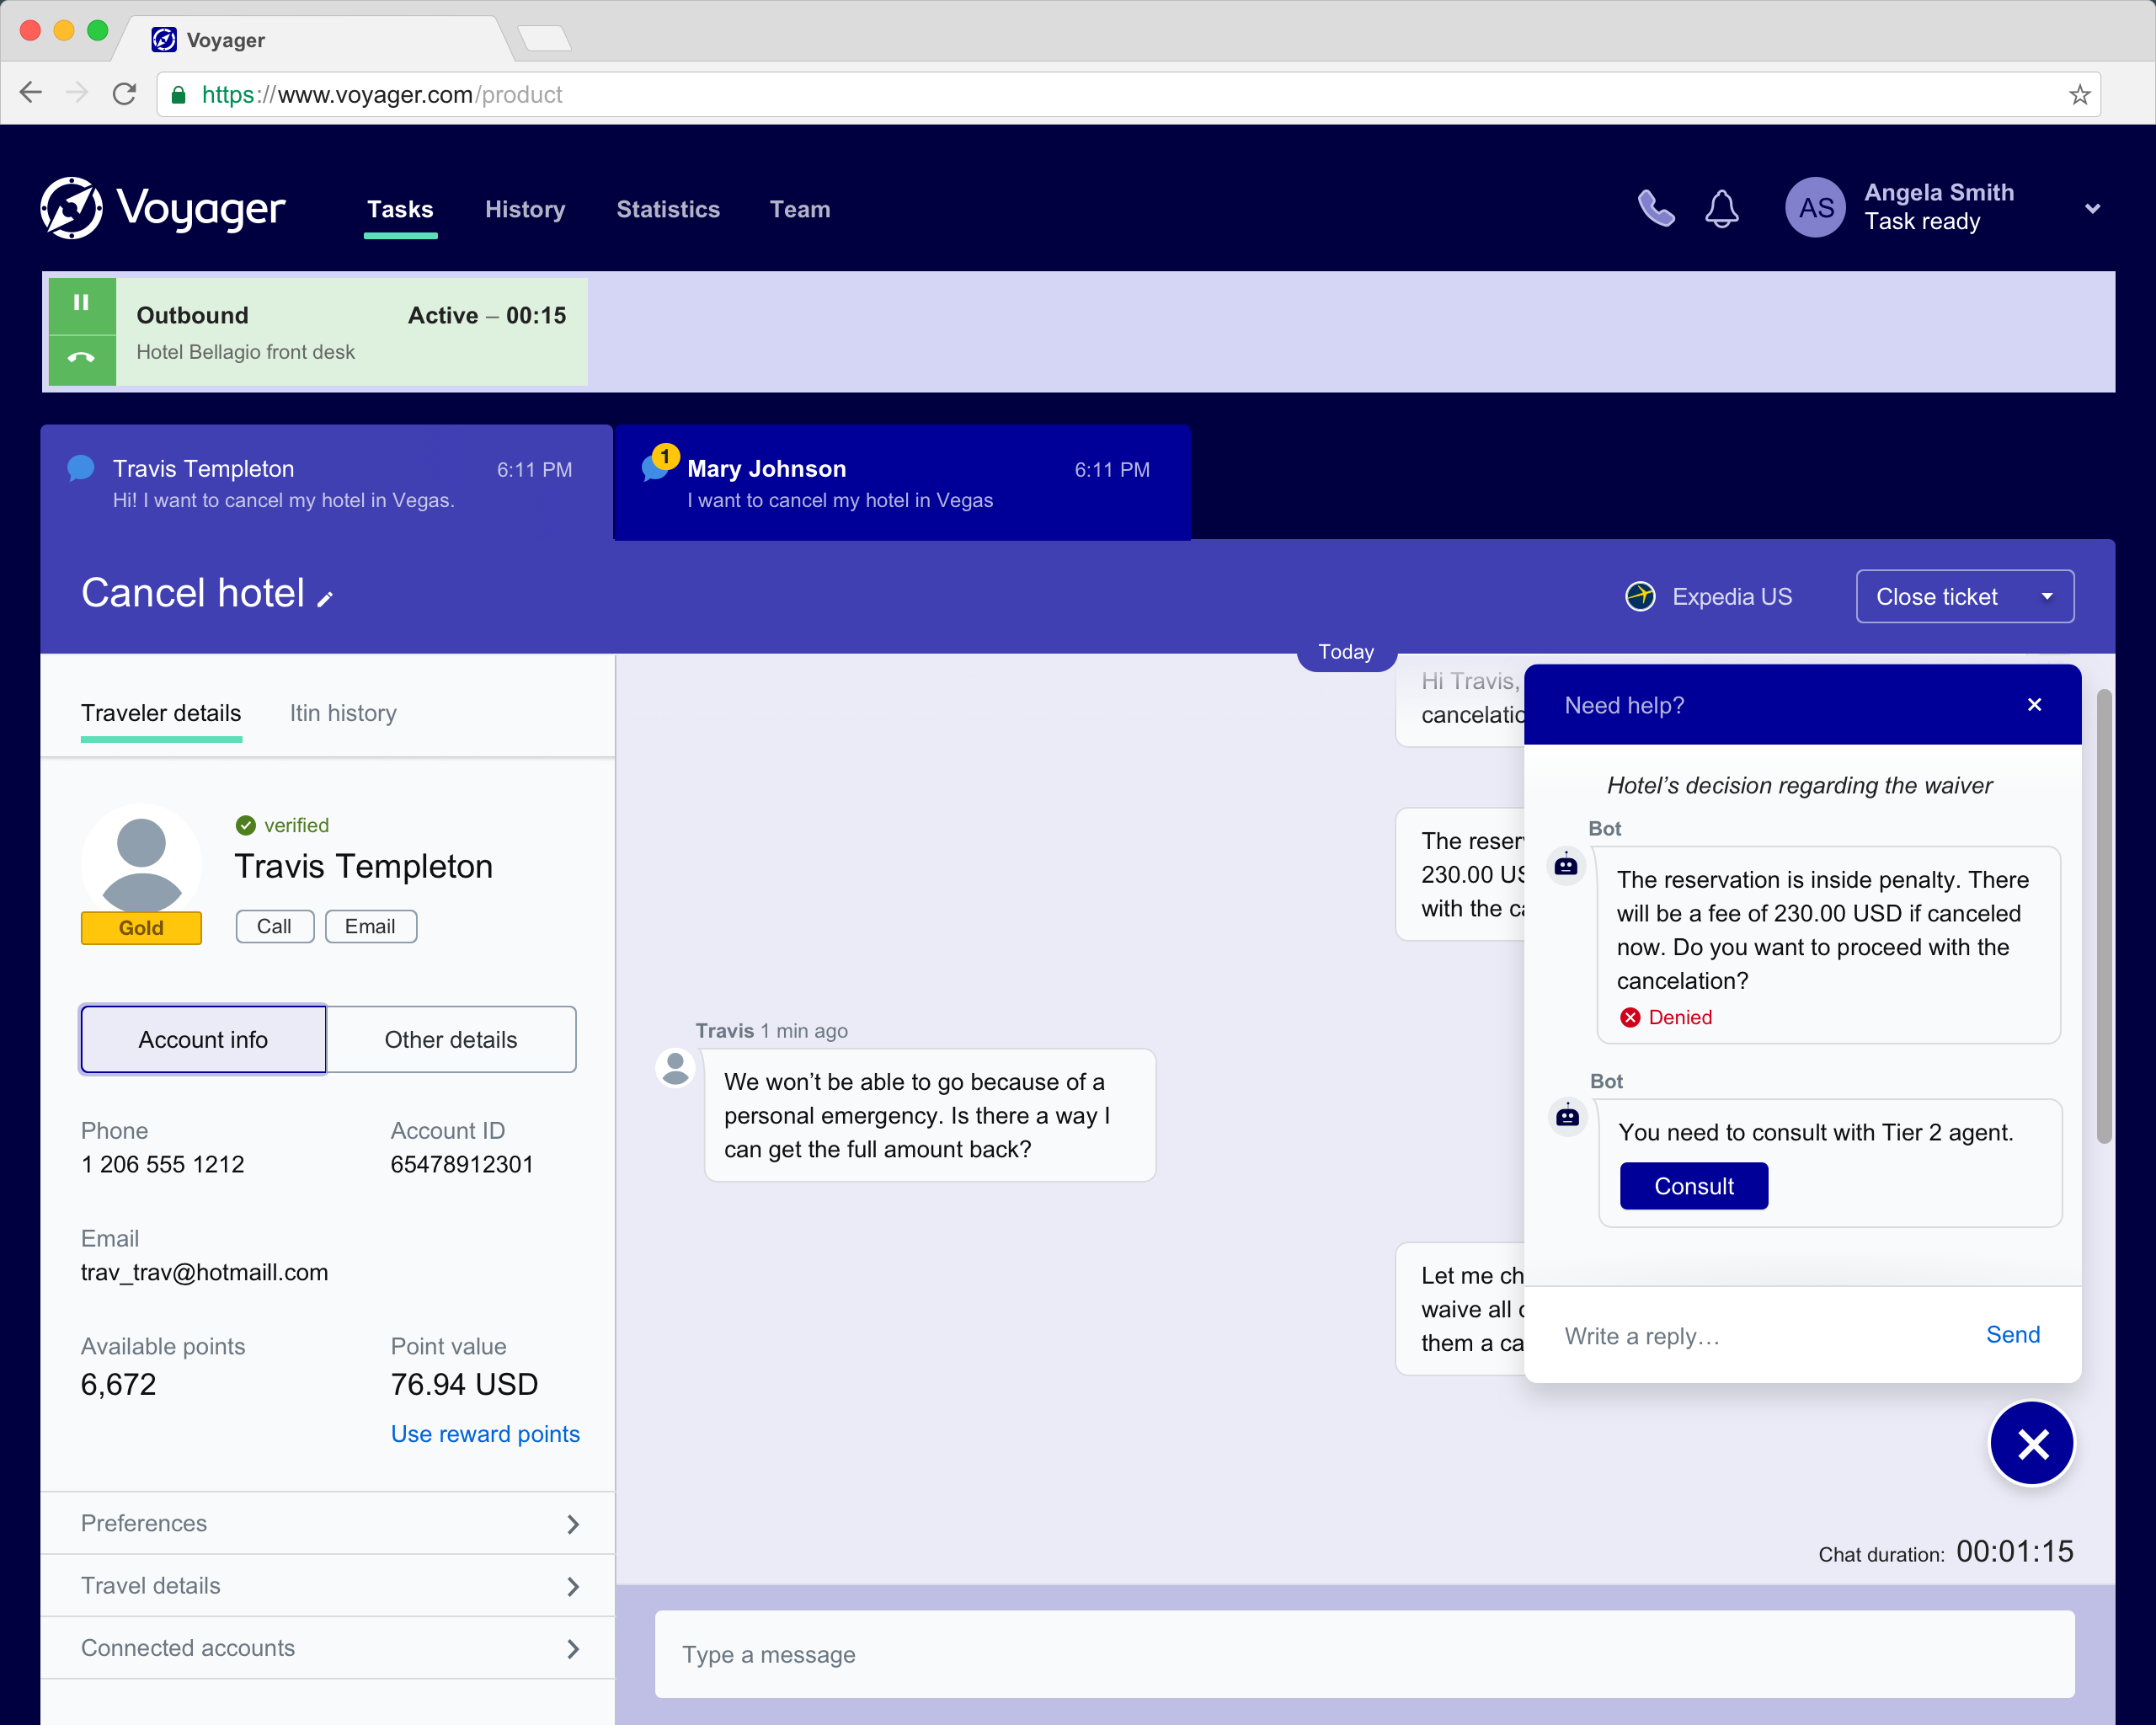This screenshot has height=1725, width=2156.
Task: Switch to Itin history tab
Action: (342, 713)
